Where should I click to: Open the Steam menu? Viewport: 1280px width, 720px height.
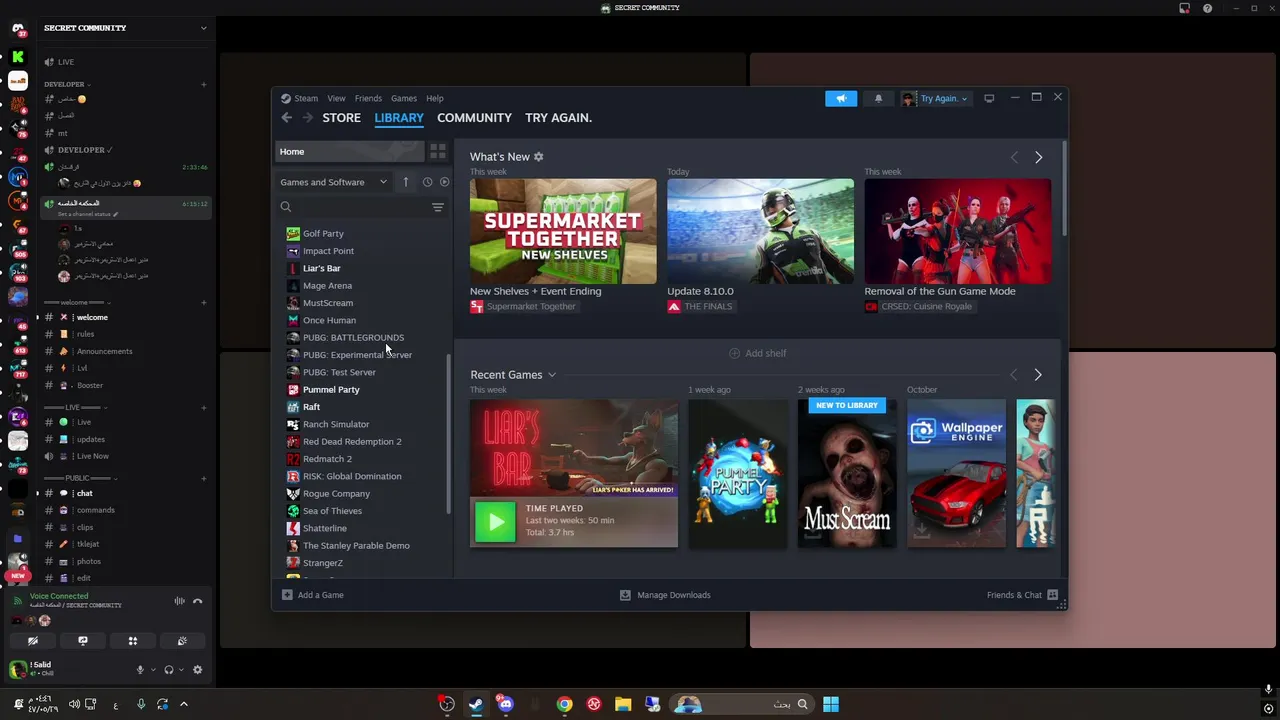(299, 98)
